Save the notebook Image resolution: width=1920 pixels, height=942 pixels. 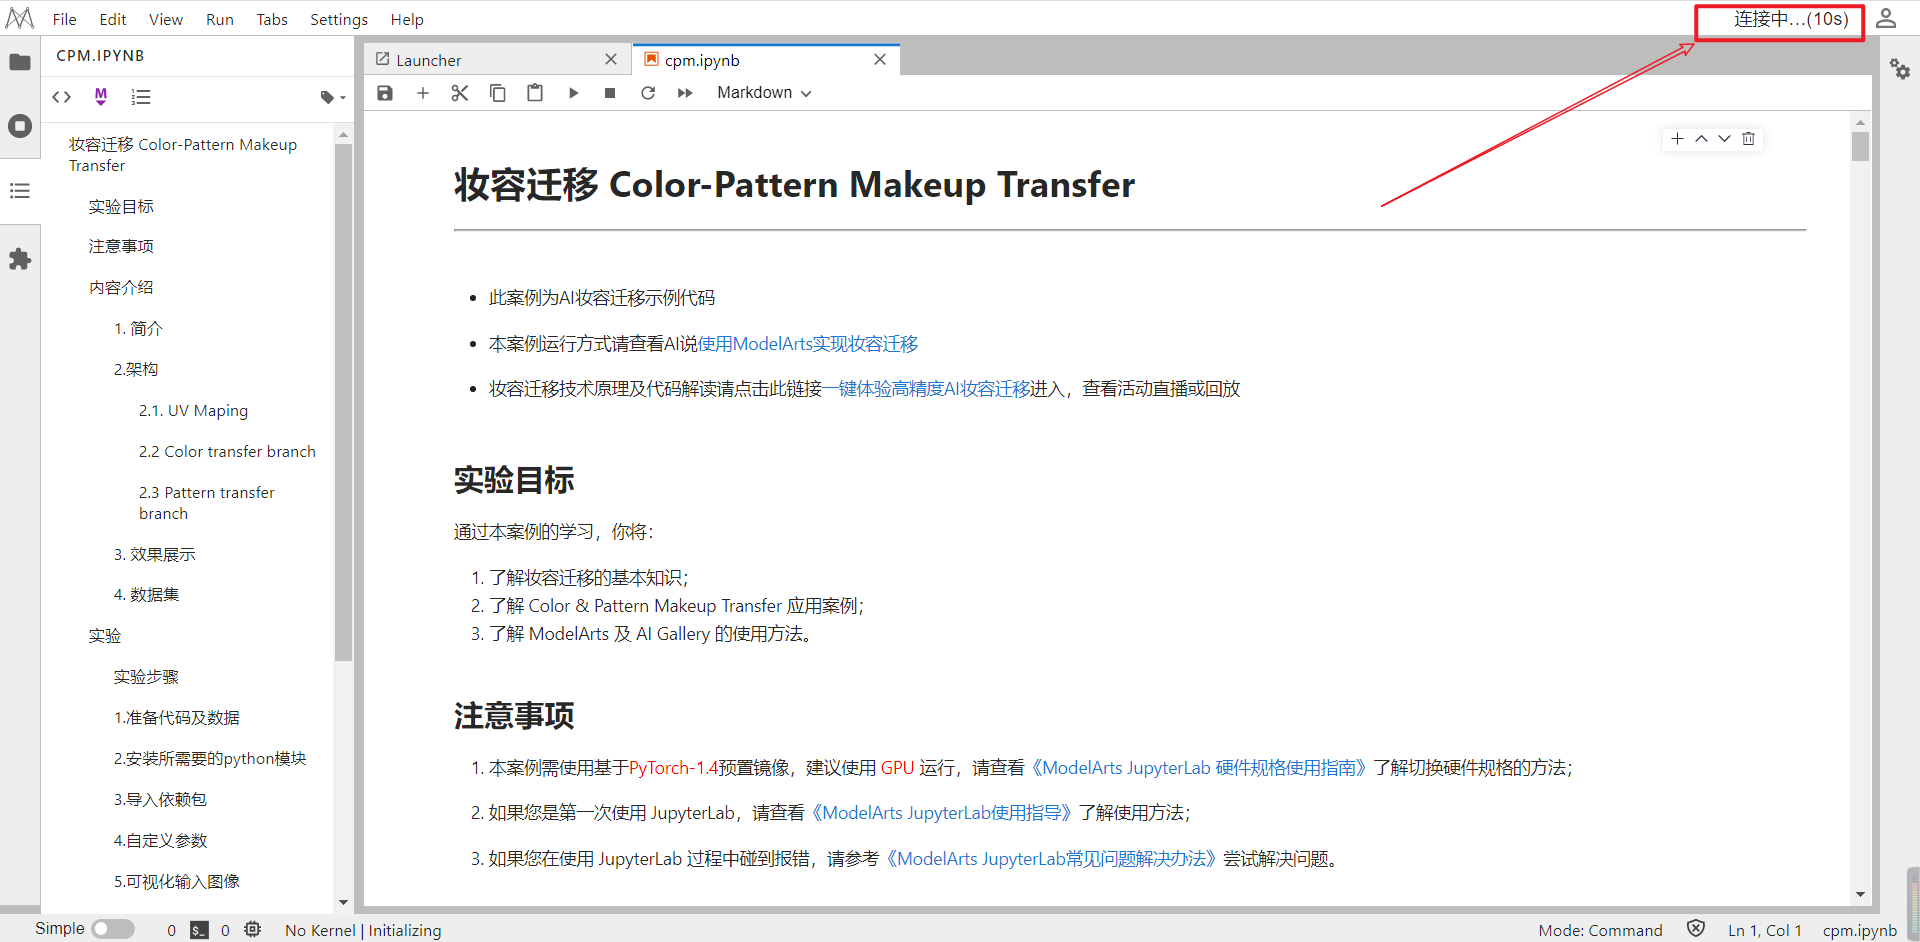click(x=385, y=93)
